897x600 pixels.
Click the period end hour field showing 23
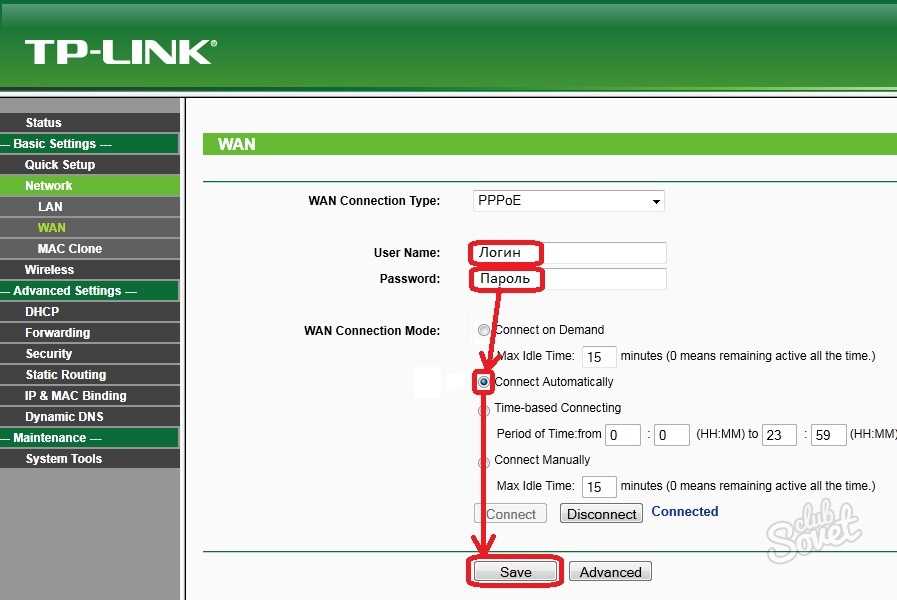click(779, 435)
